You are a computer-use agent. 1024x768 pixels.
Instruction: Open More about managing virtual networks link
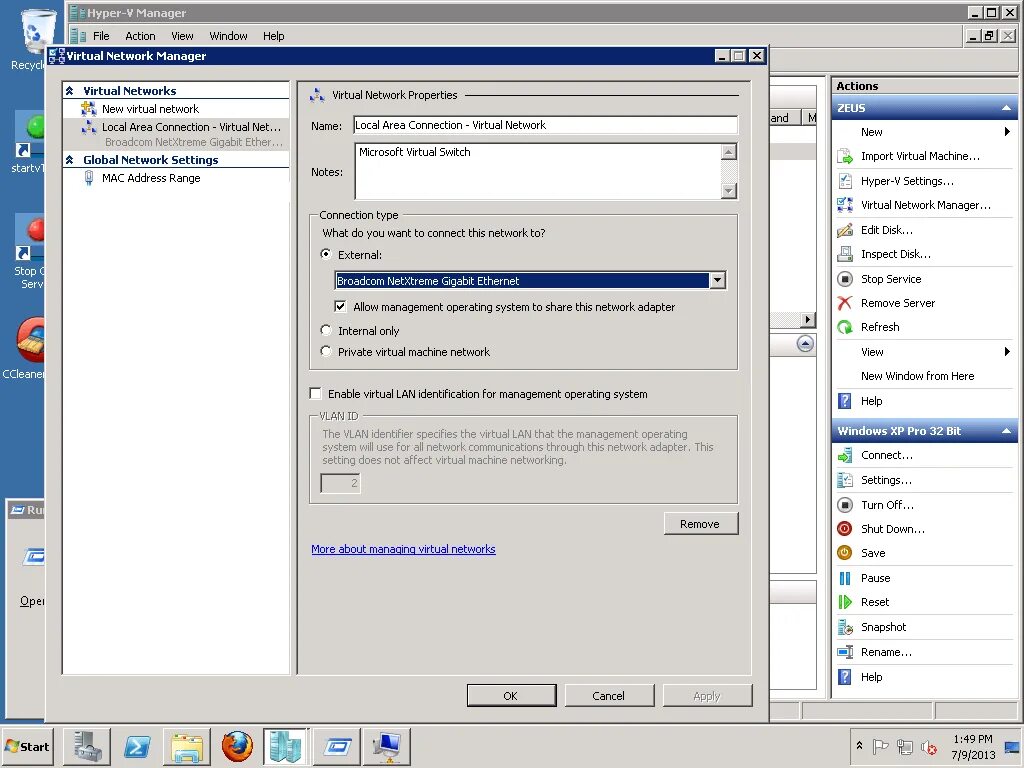pos(403,549)
